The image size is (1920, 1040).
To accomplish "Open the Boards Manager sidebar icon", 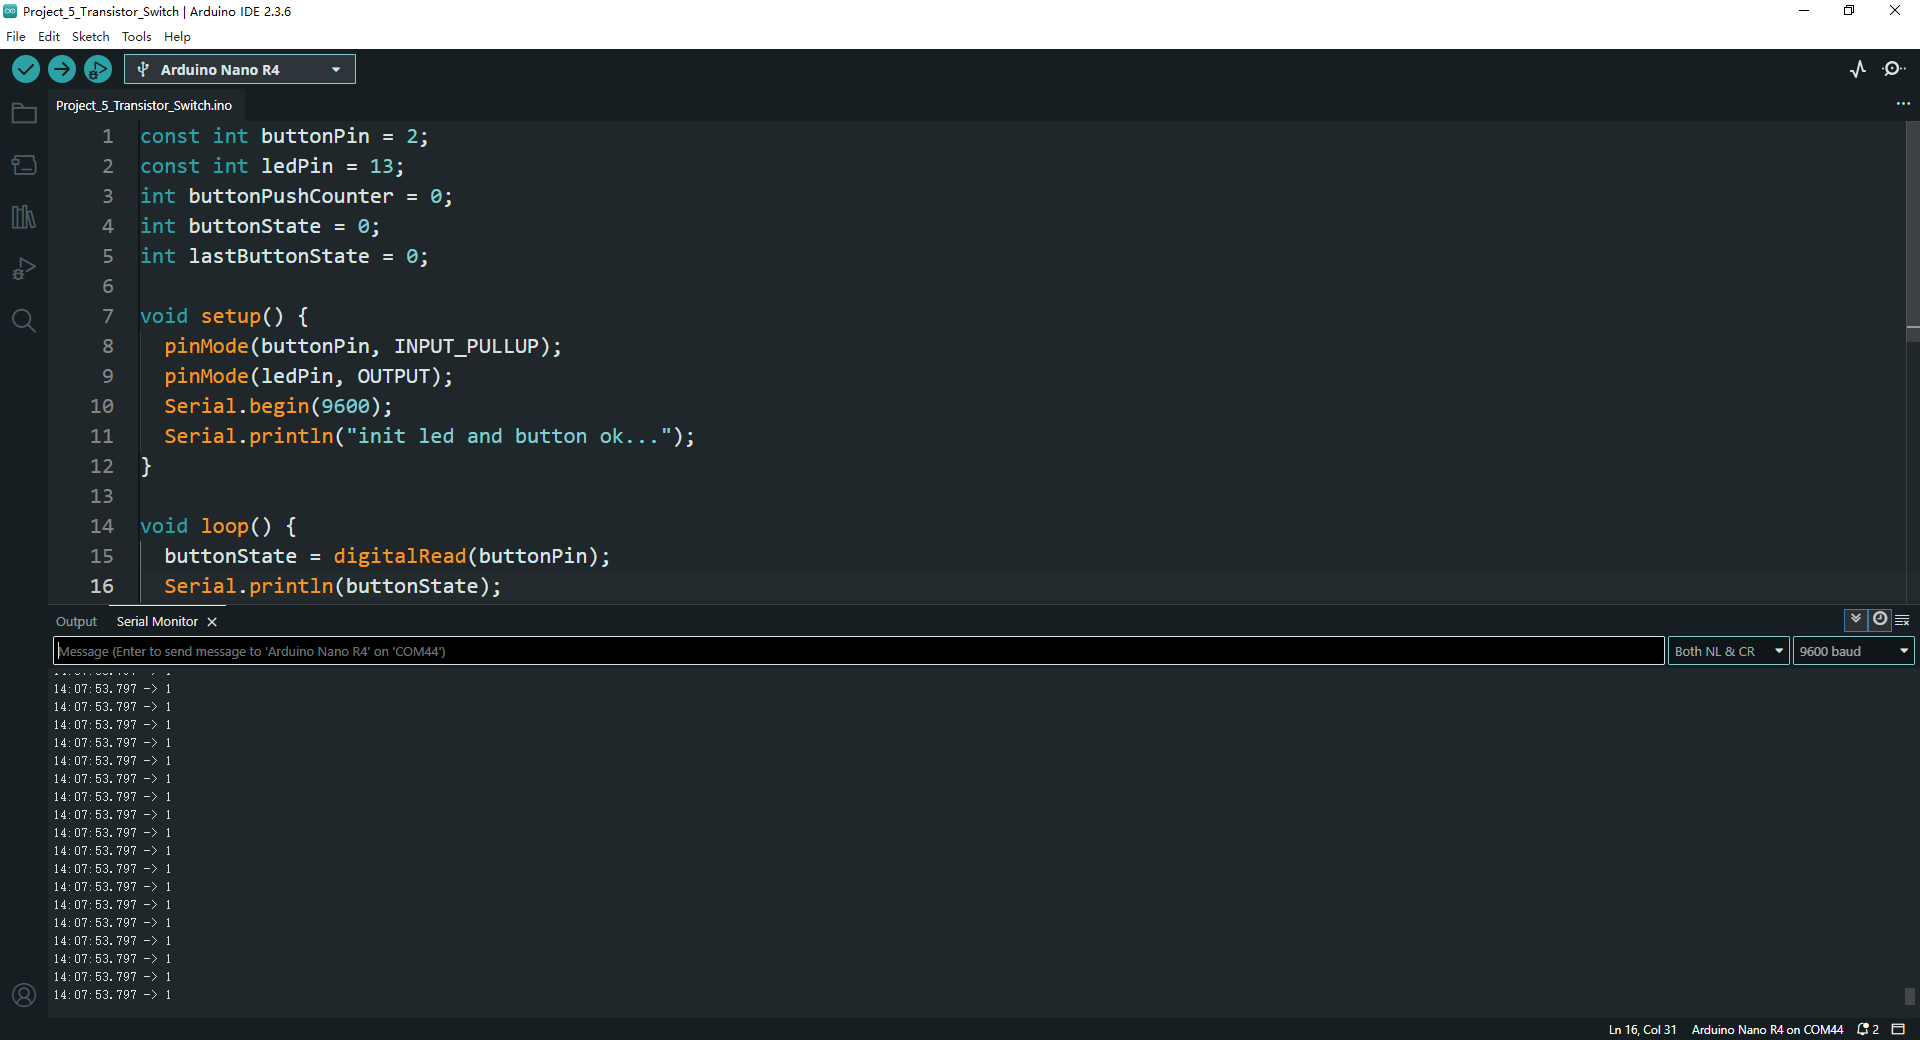I will [x=24, y=165].
